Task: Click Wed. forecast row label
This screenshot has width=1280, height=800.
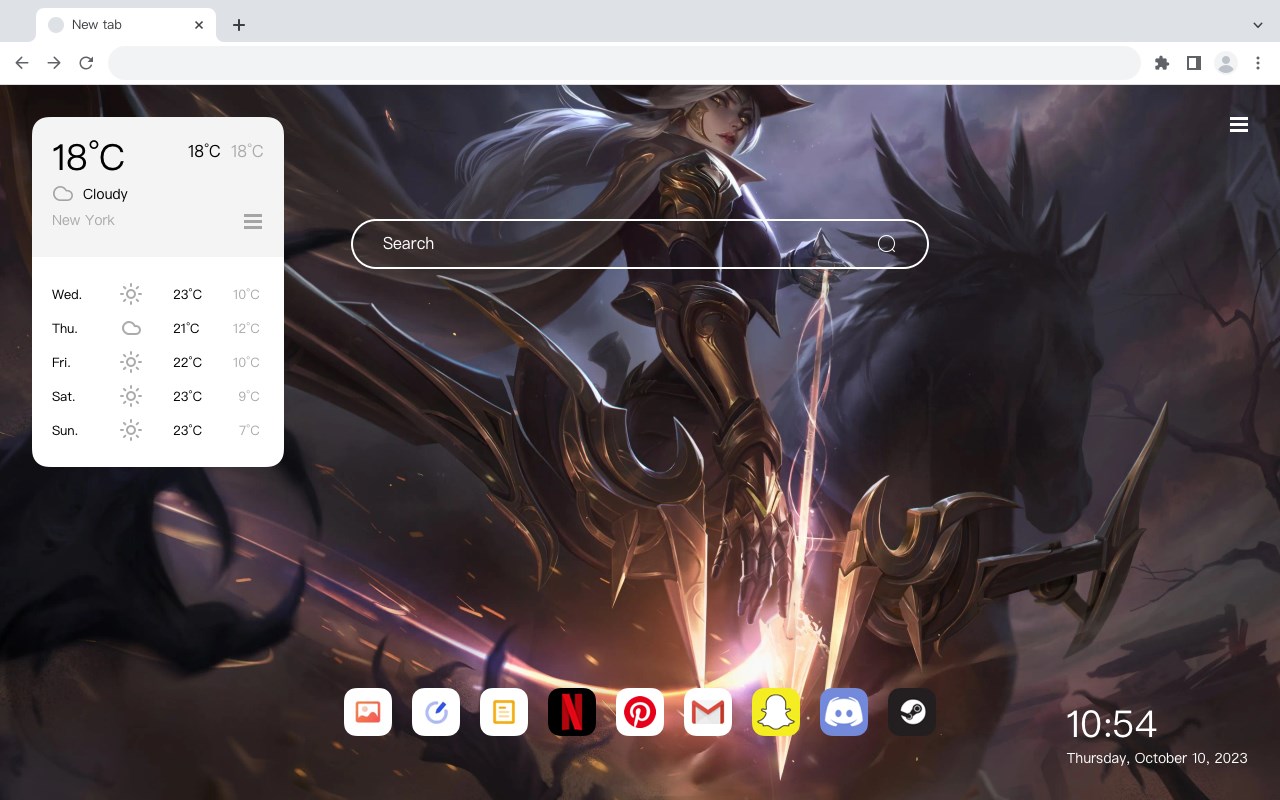Action: [x=67, y=294]
